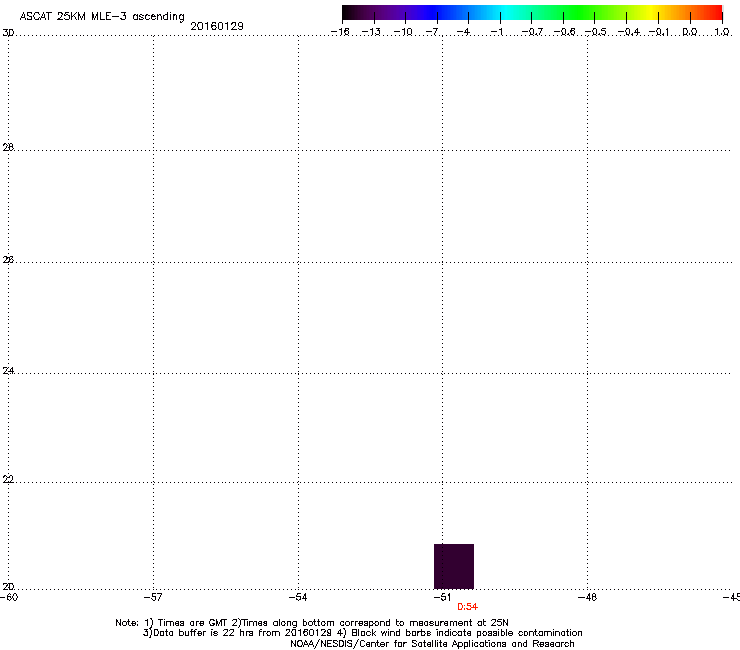This screenshot has height=650, width=740.
Task: Click the -0.6 color bar label
Action: (564, 32)
